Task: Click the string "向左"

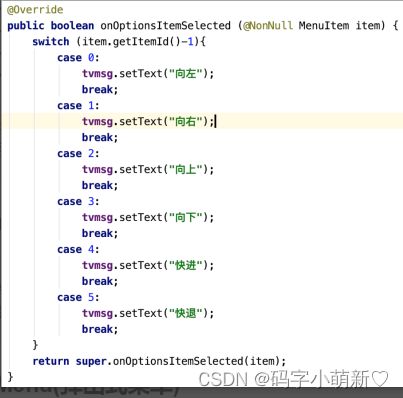Action: (x=186, y=74)
